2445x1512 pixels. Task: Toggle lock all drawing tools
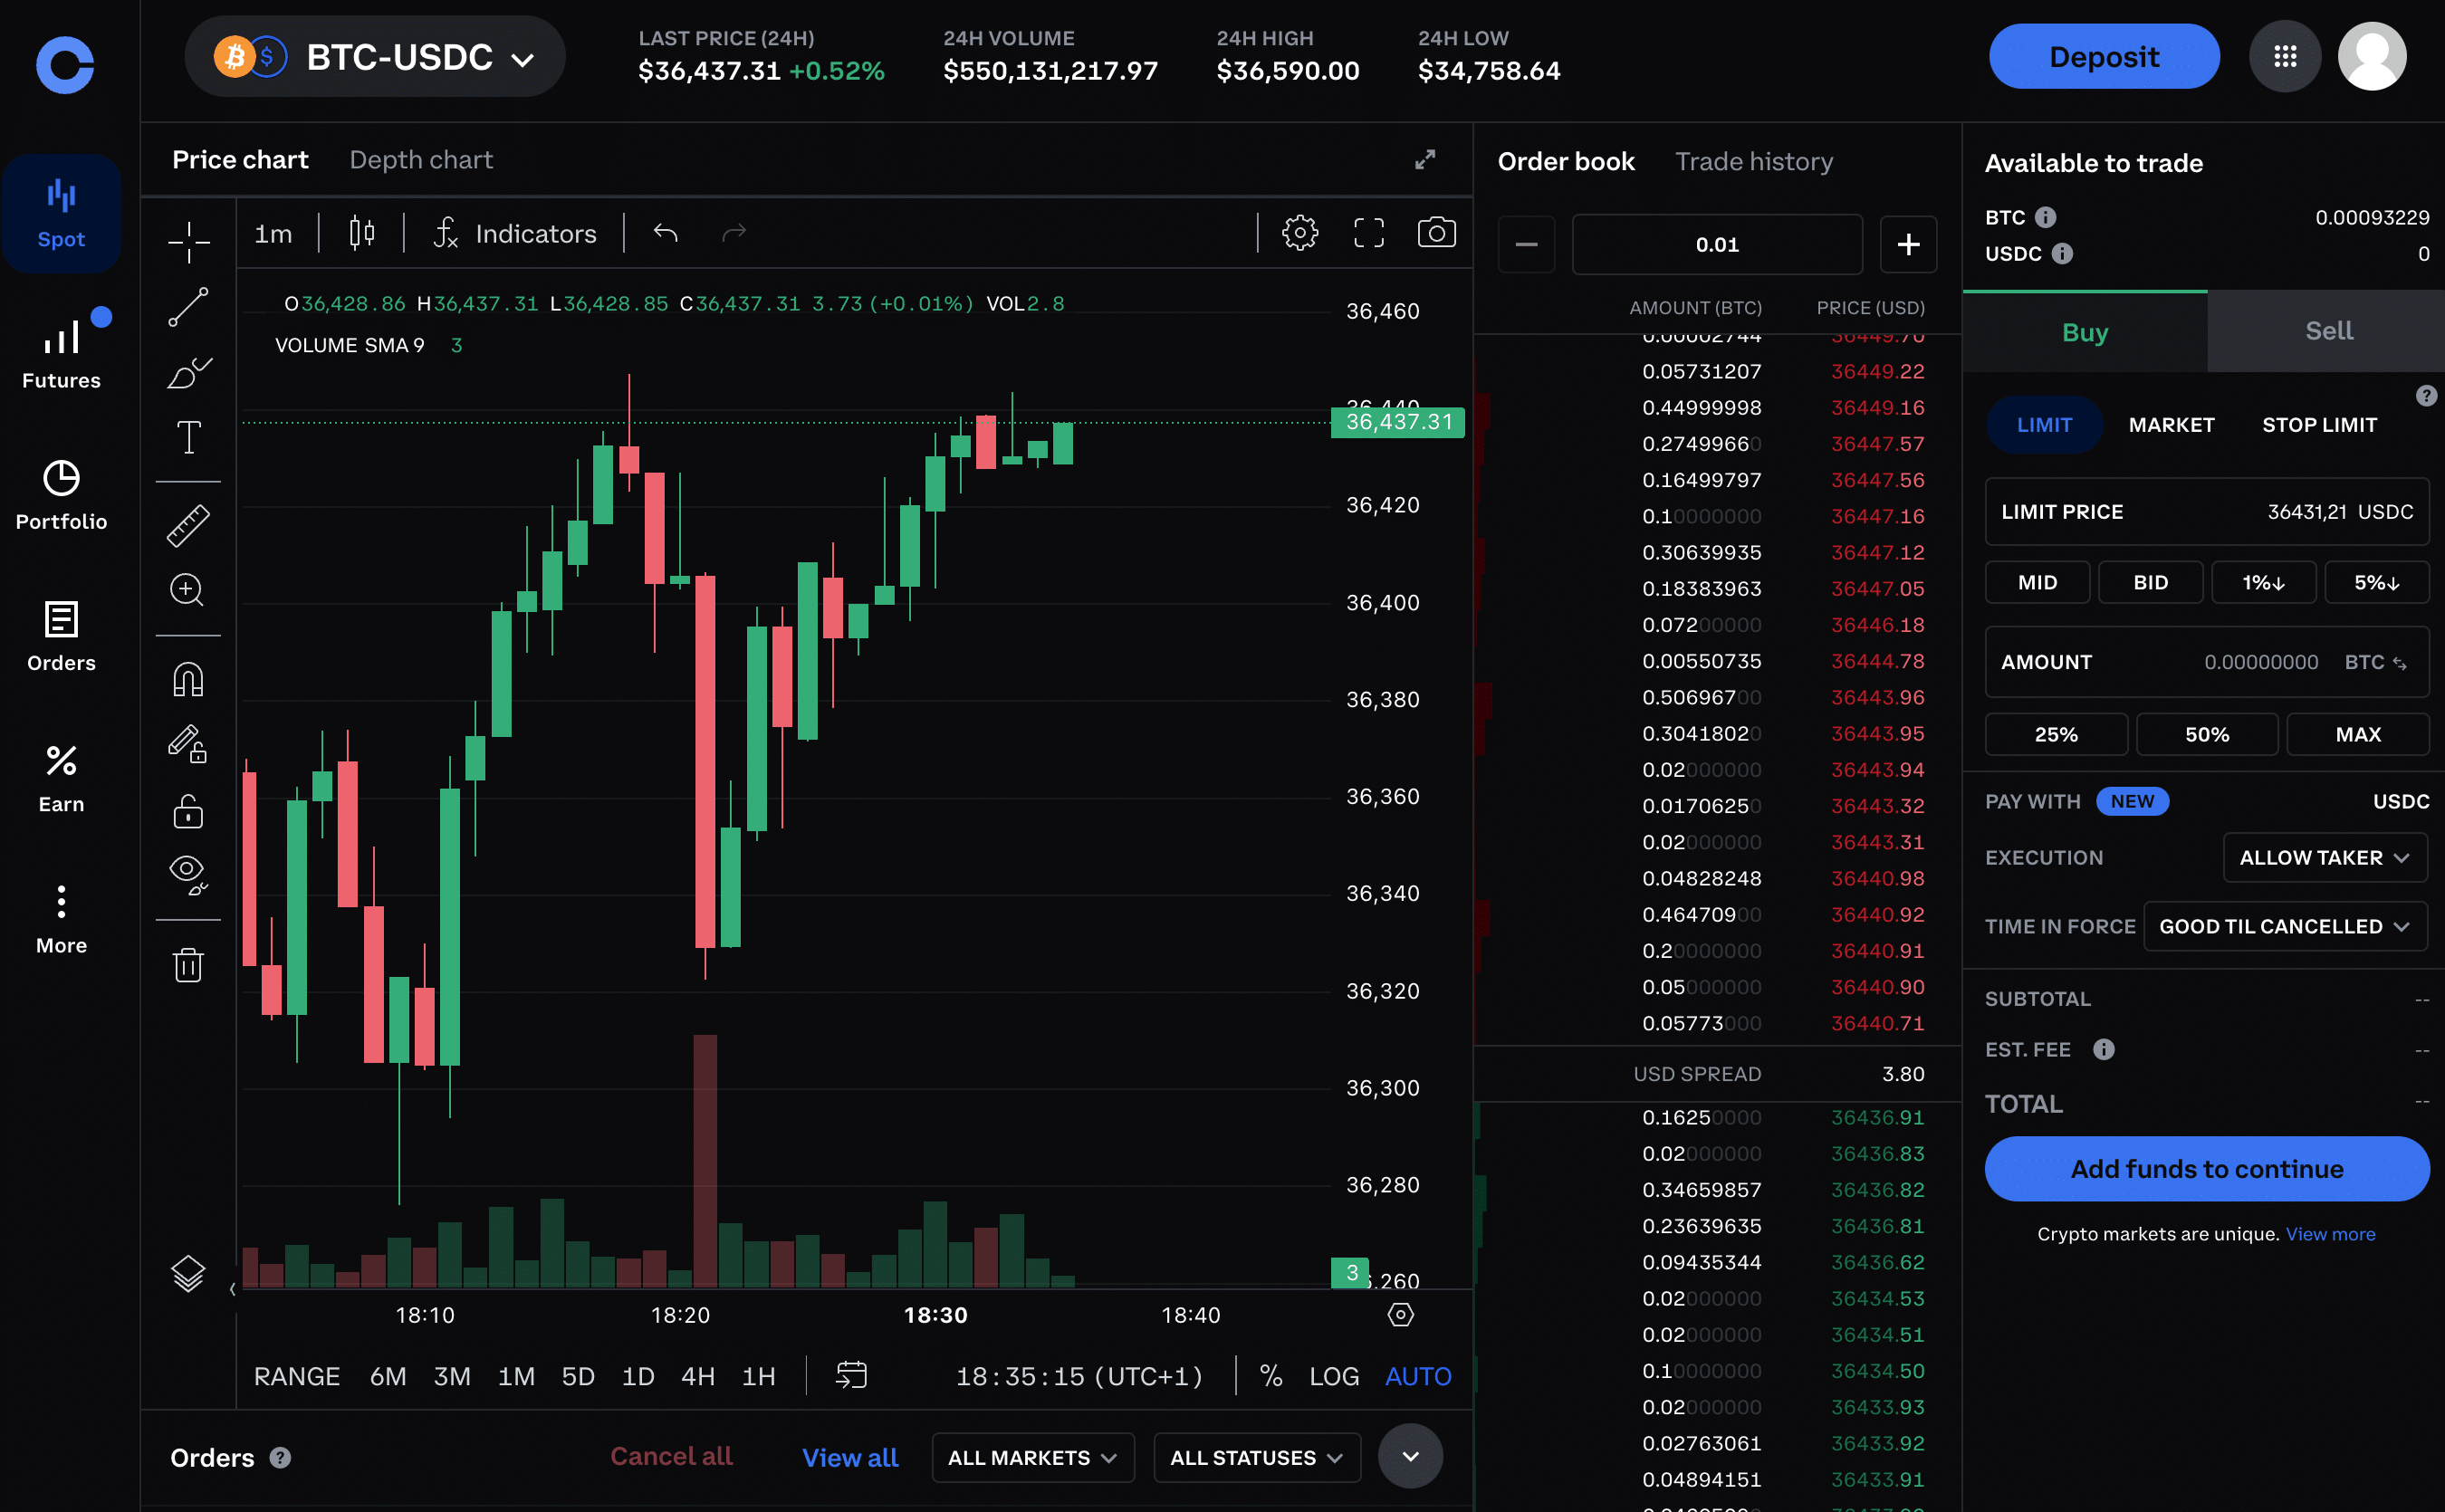point(188,811)
